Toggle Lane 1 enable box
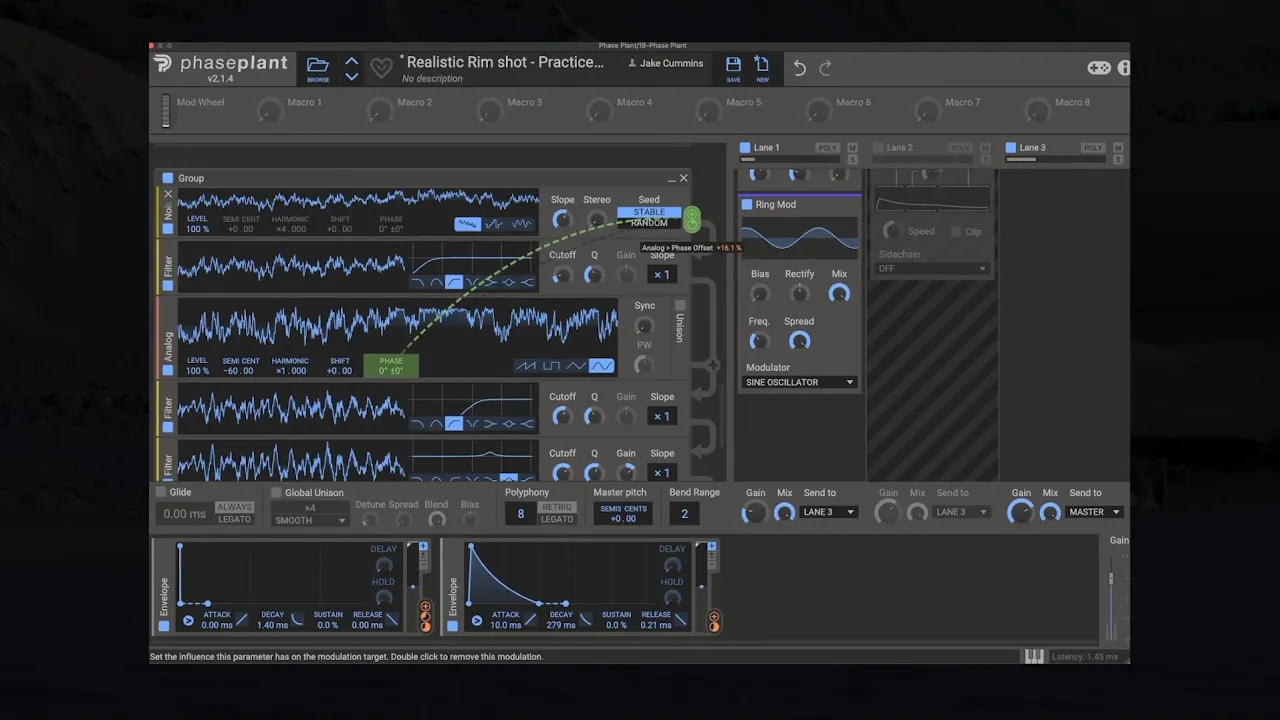Viewport: 1280px width, 720px height. pyautogui.click(x=745, y=148)
